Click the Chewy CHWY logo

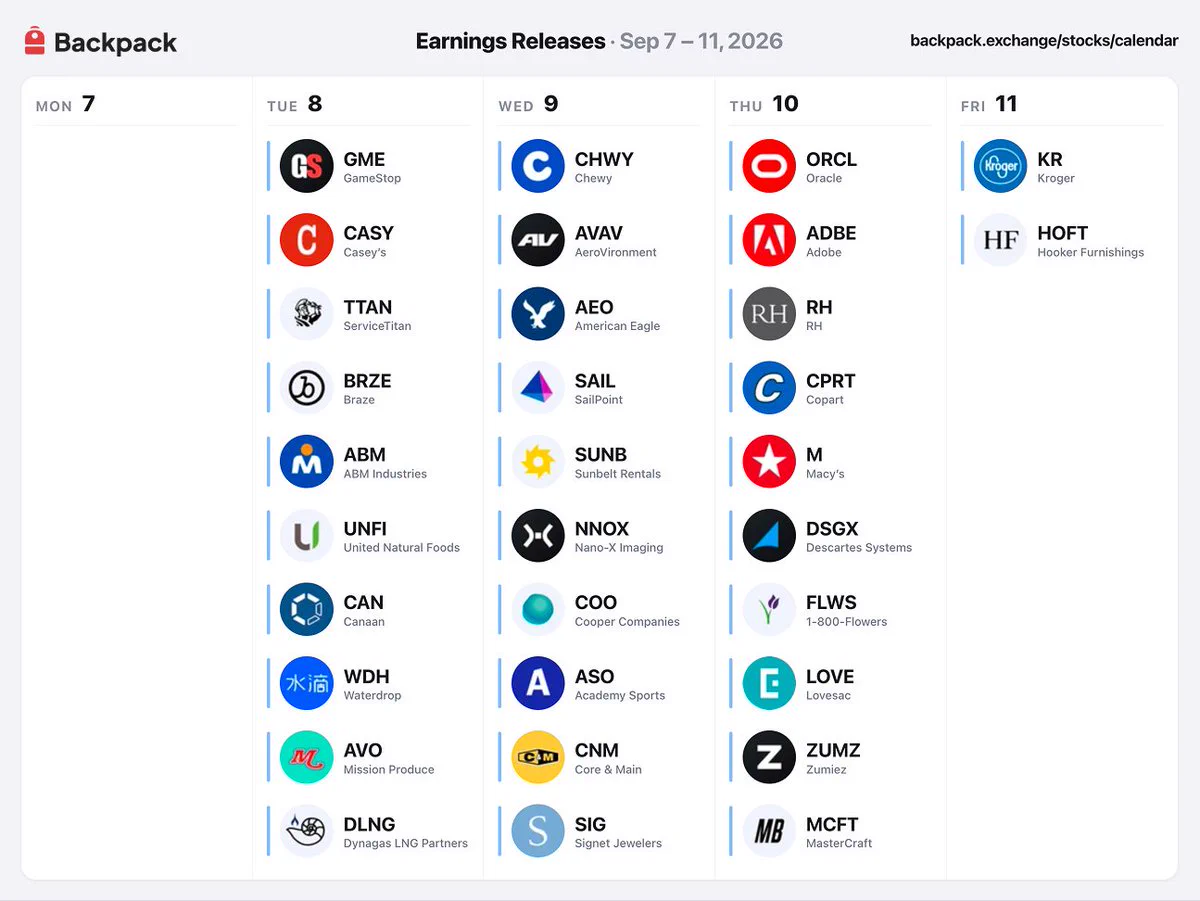[x=538, y=166]
